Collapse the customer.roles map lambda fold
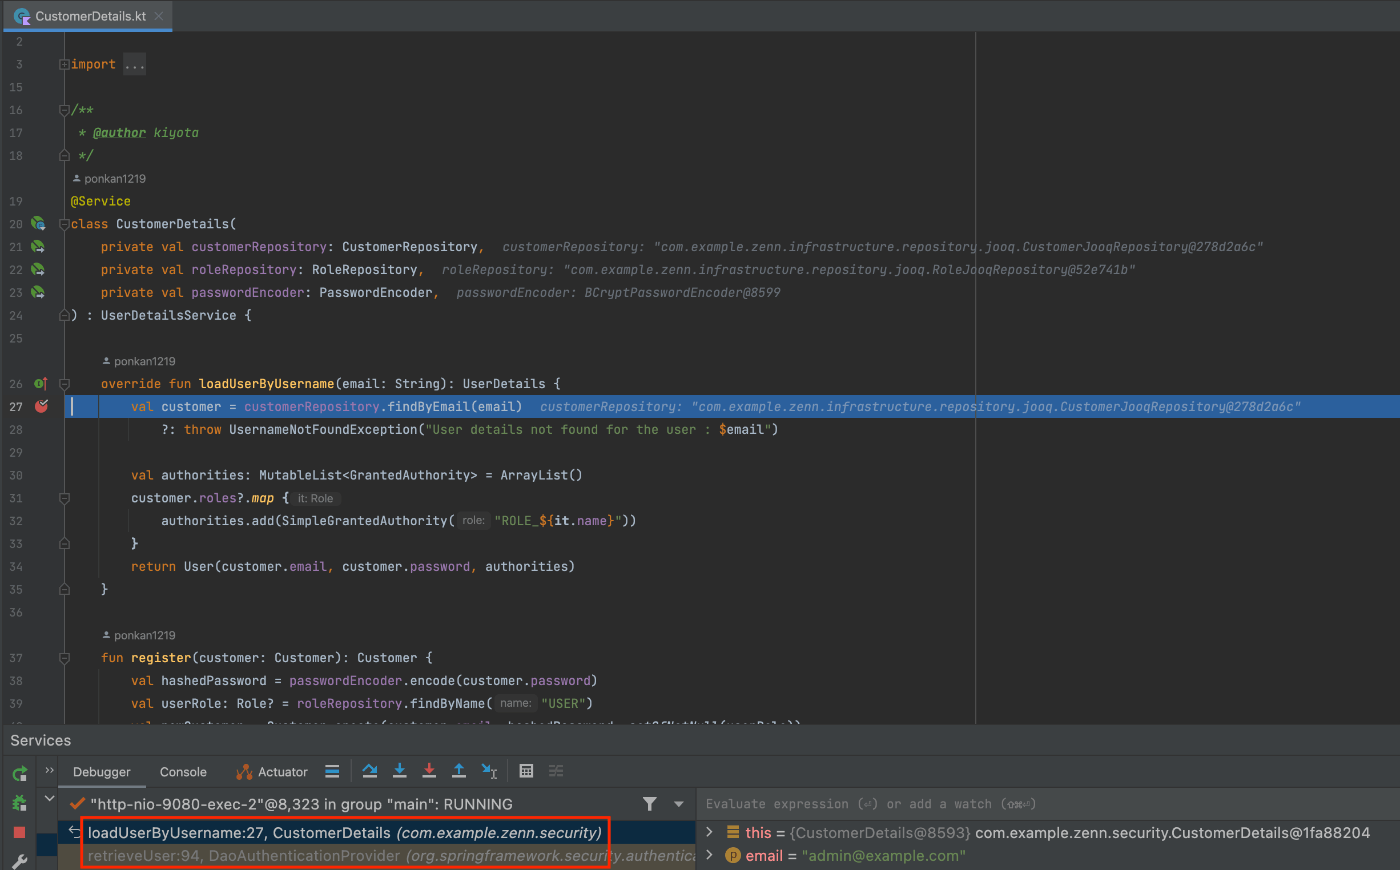The height and width of the screenshot is (870, 1400). (64, 498)
